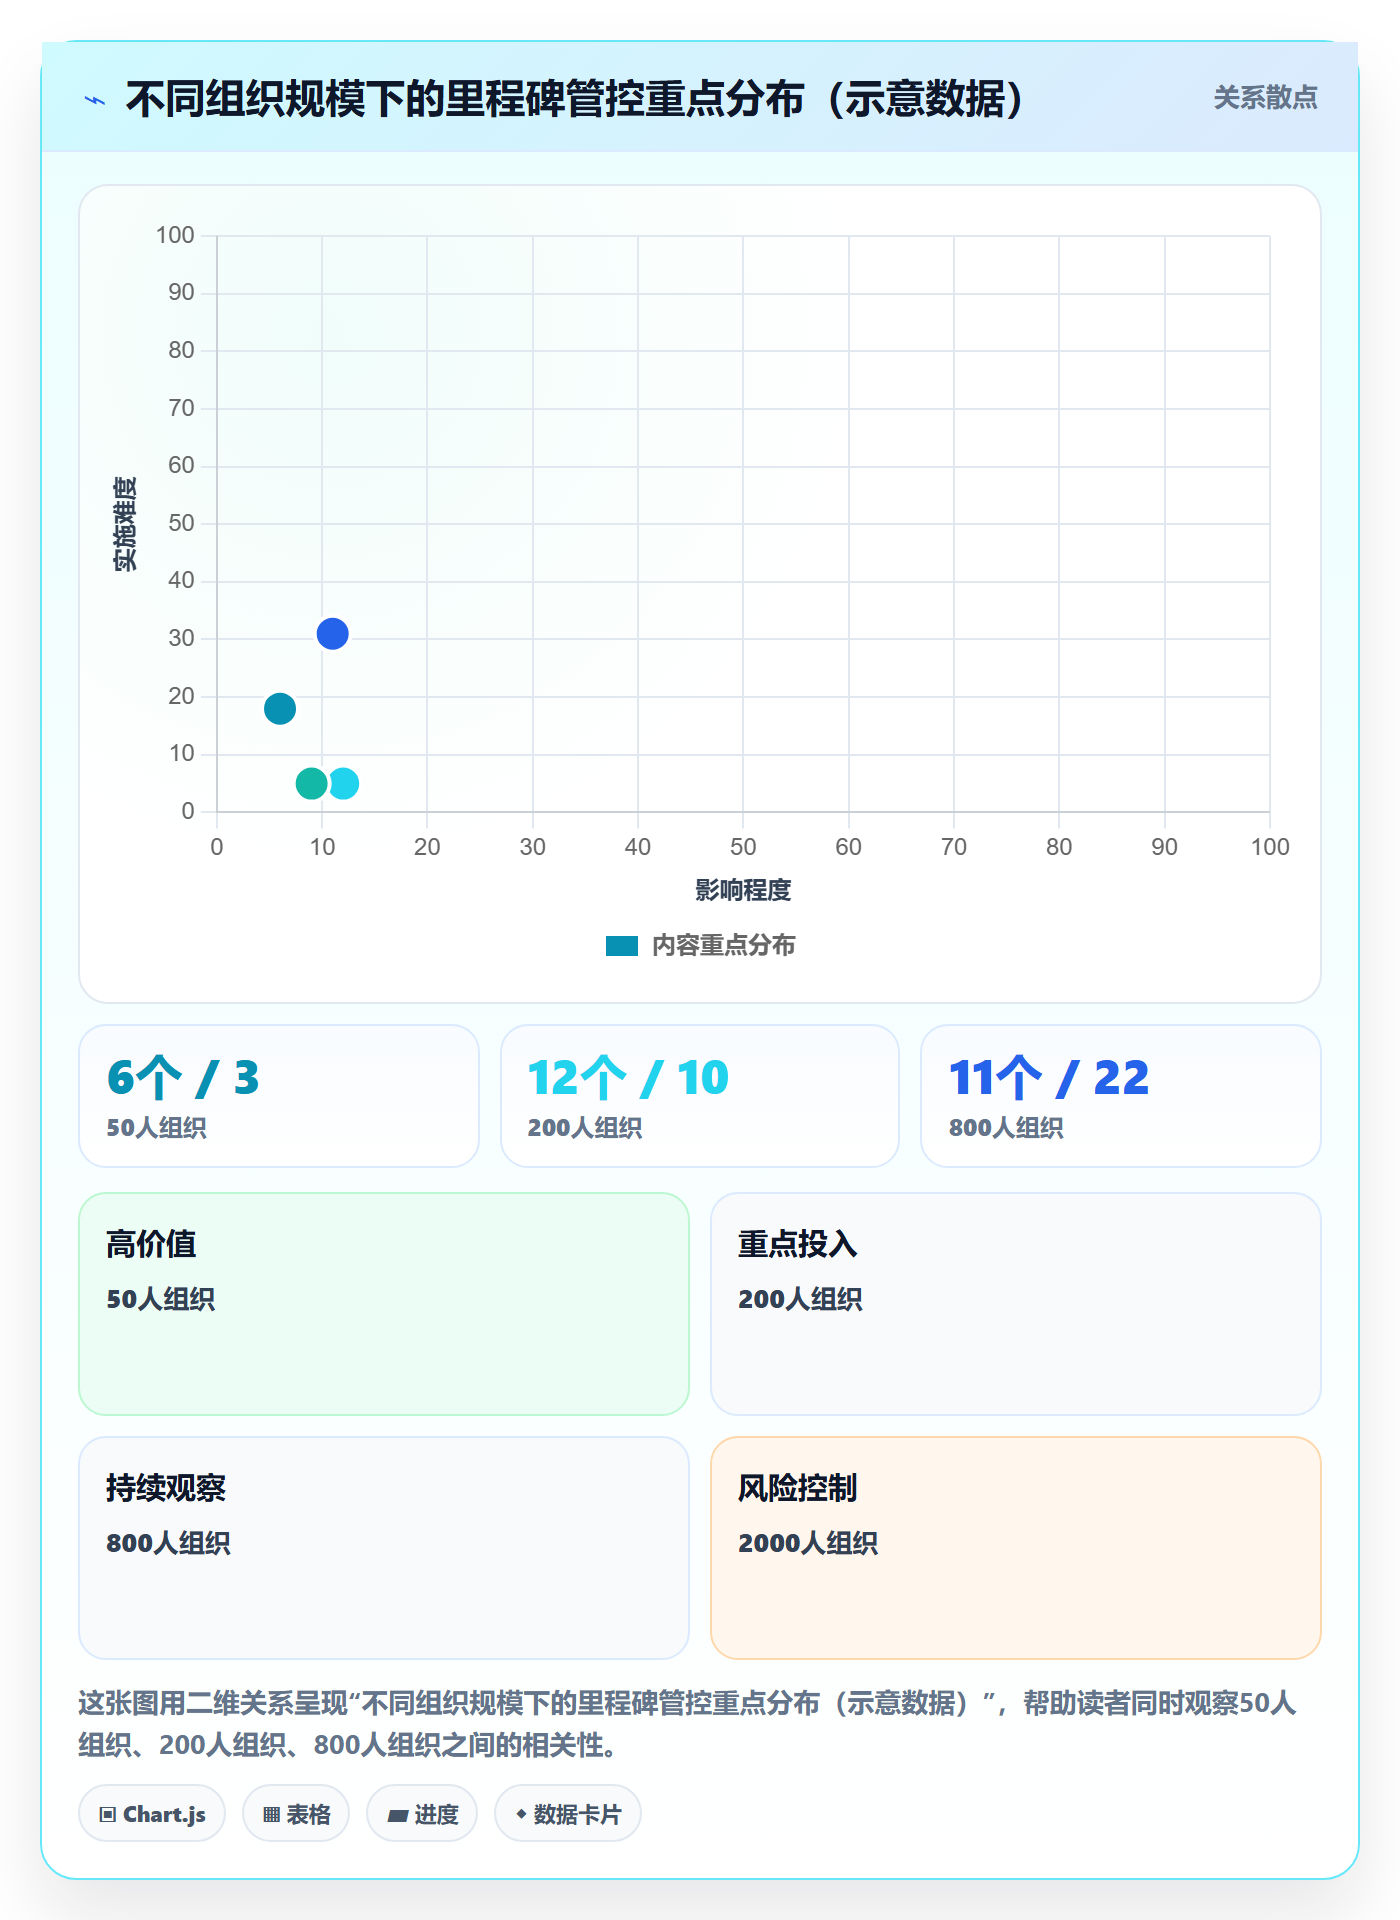
Task: Click the bar icon on the 进度 tag
Action: click(x=397, y=1815)
